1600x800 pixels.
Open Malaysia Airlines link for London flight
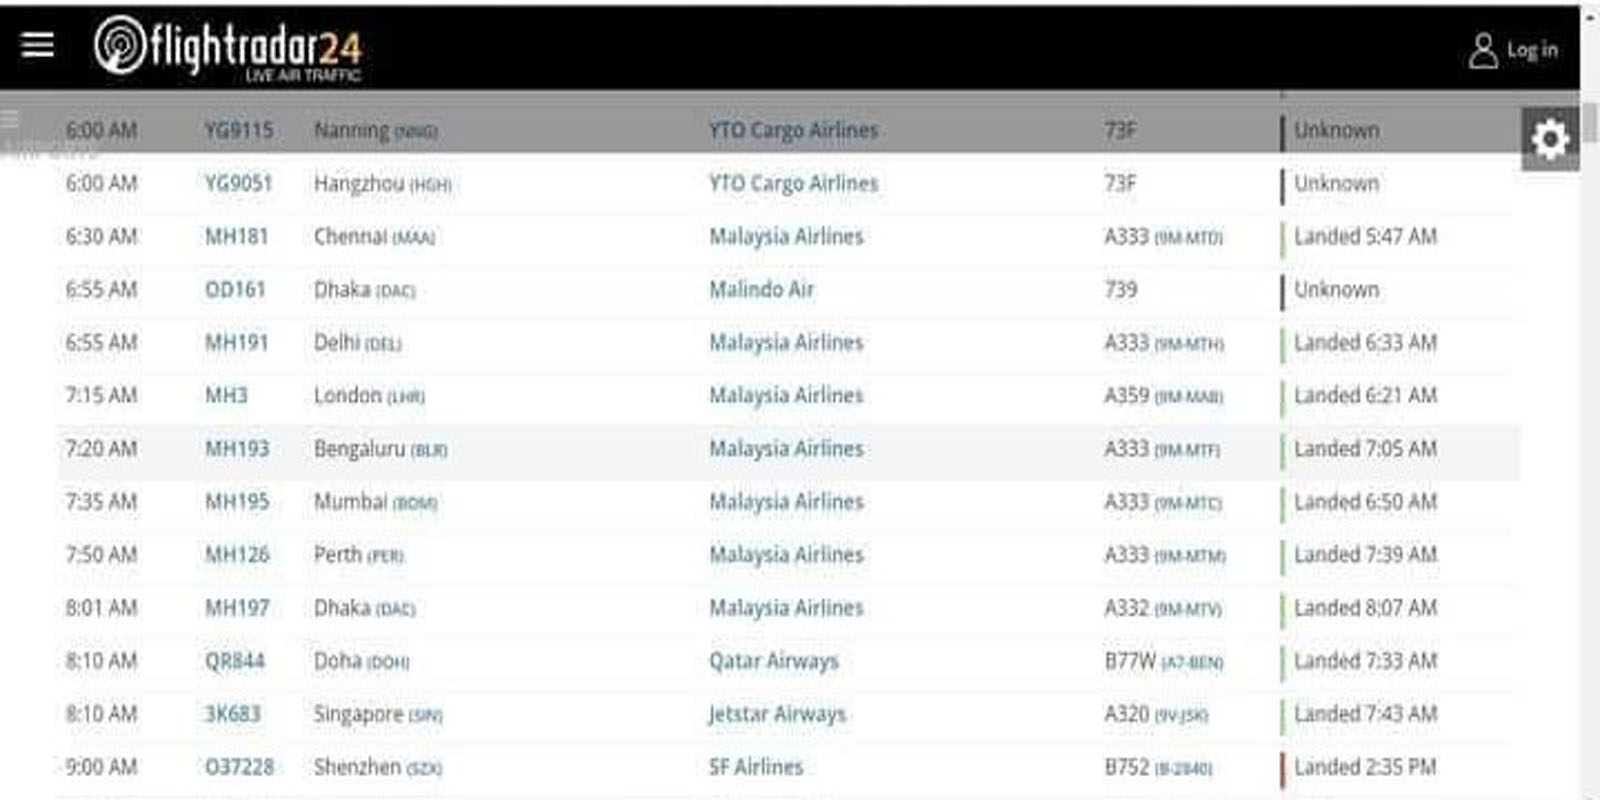(x=786, y=396)
